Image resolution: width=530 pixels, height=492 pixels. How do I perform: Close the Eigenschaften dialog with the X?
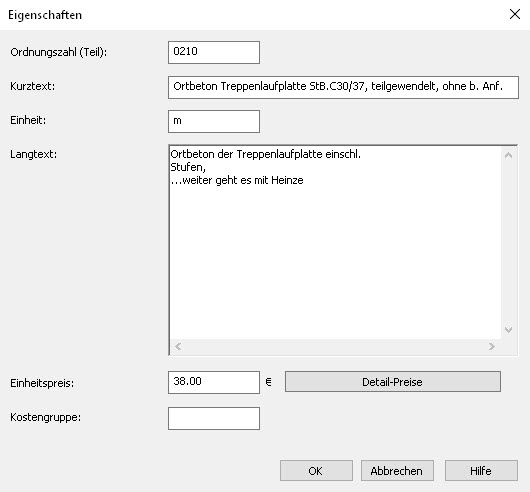pos(514,14)
